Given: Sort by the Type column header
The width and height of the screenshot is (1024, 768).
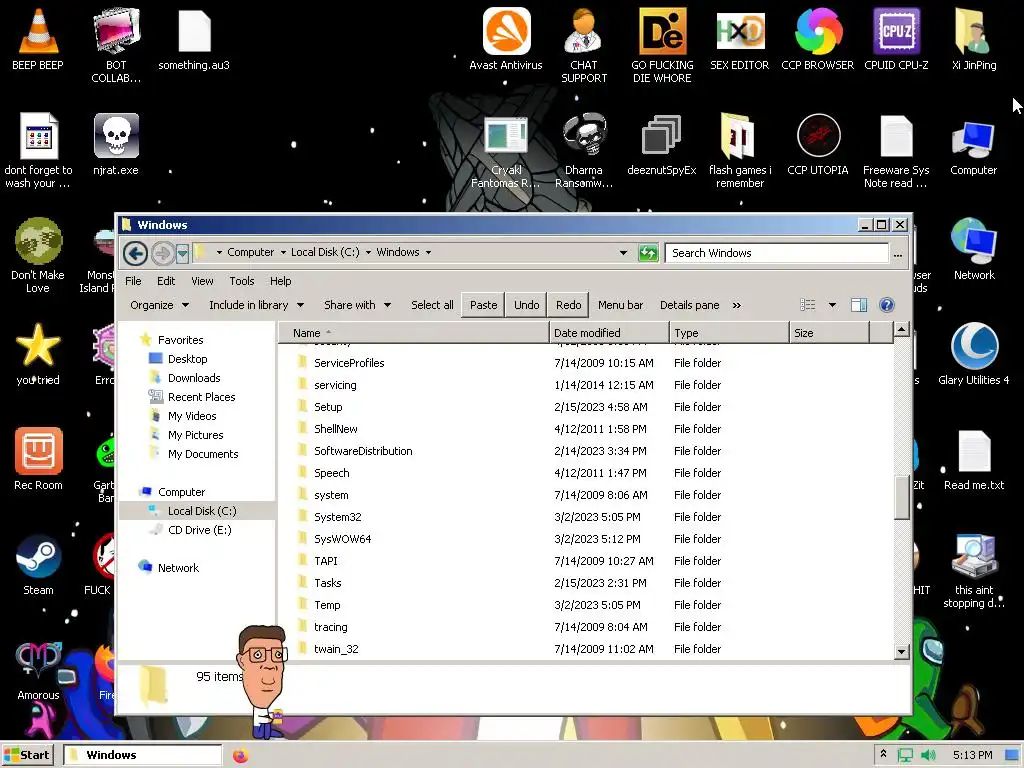Looking at the screenshot, I should tap(729, 333).
